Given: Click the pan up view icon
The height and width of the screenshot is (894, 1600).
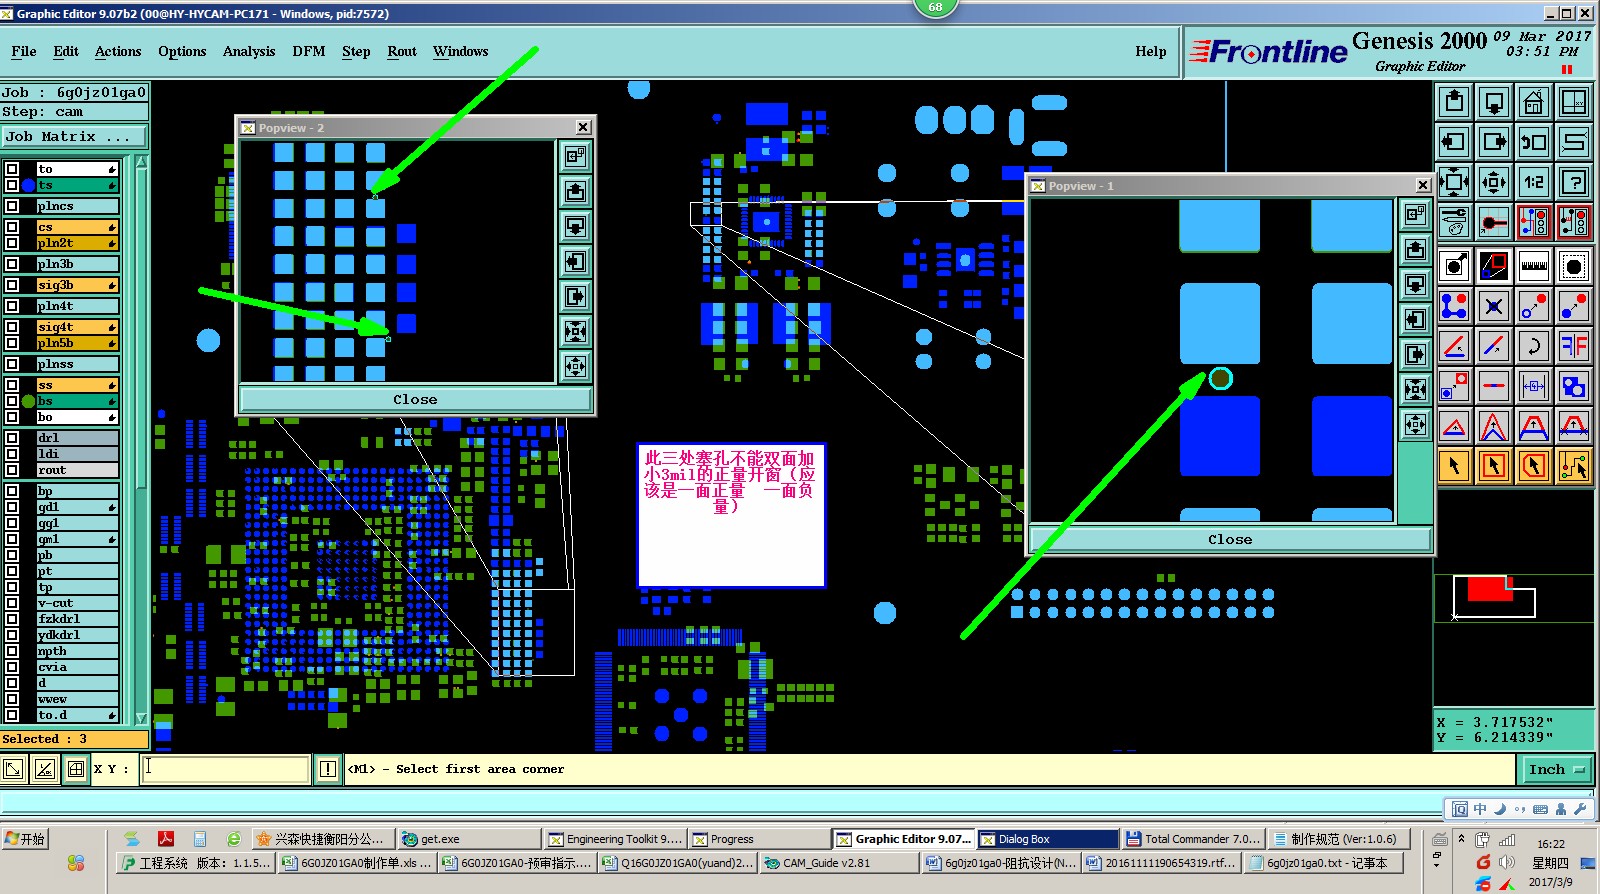Looking at the screenshot, I should point(1454,102).
